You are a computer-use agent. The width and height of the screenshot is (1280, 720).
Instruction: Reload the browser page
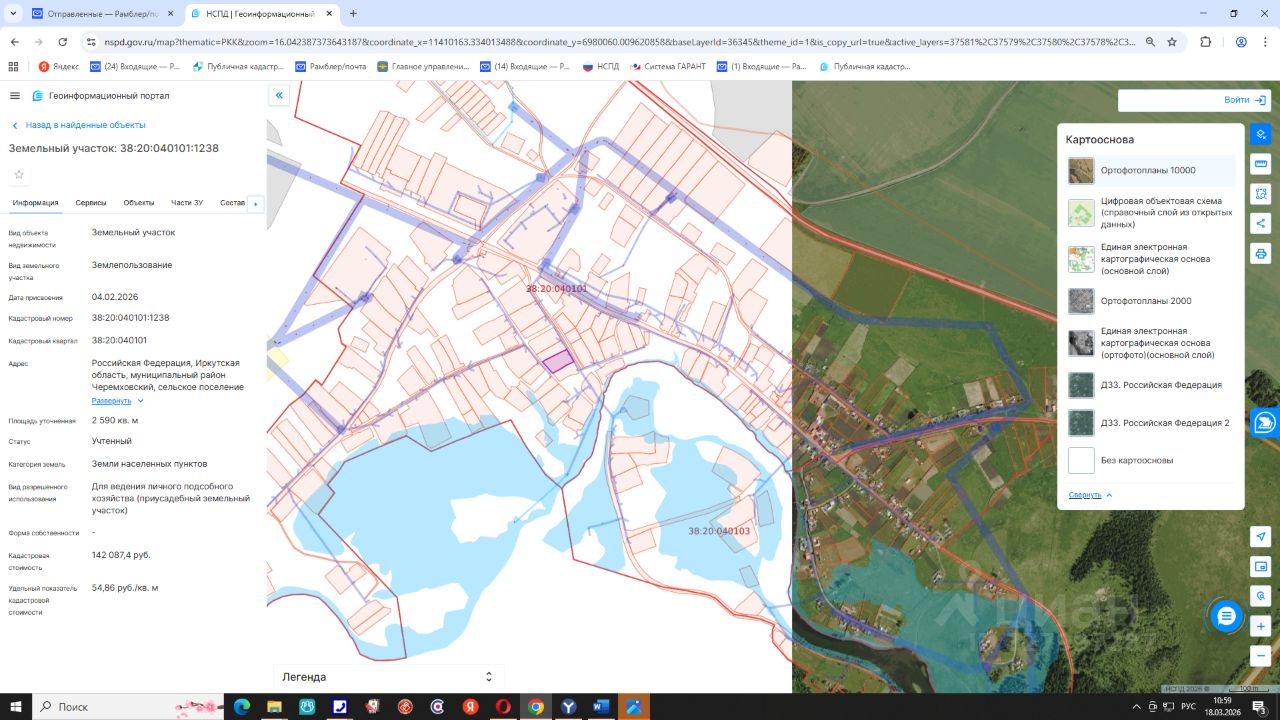click(63, 42)
